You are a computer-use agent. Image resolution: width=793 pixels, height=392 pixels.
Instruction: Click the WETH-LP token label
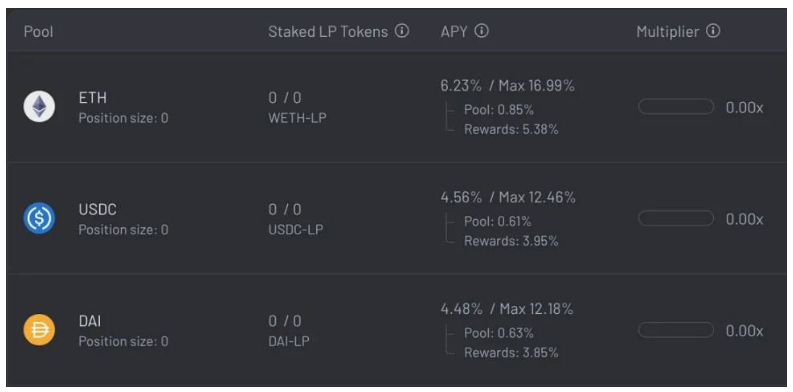tap(297, 118)
